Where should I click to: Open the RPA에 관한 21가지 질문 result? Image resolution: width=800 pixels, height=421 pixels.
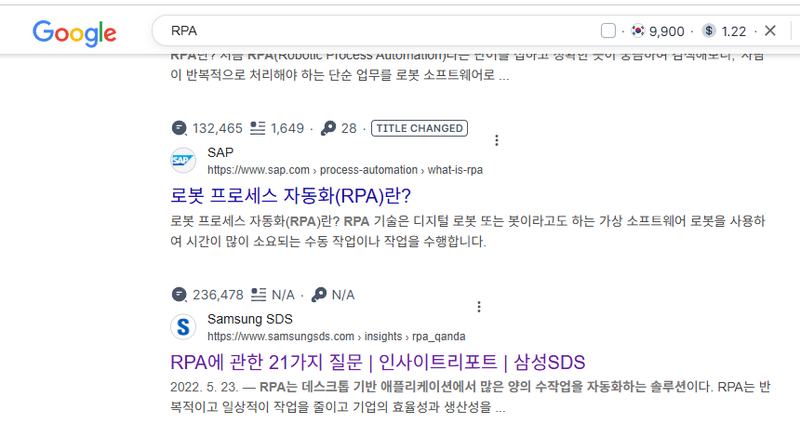[x=378, y=362]
